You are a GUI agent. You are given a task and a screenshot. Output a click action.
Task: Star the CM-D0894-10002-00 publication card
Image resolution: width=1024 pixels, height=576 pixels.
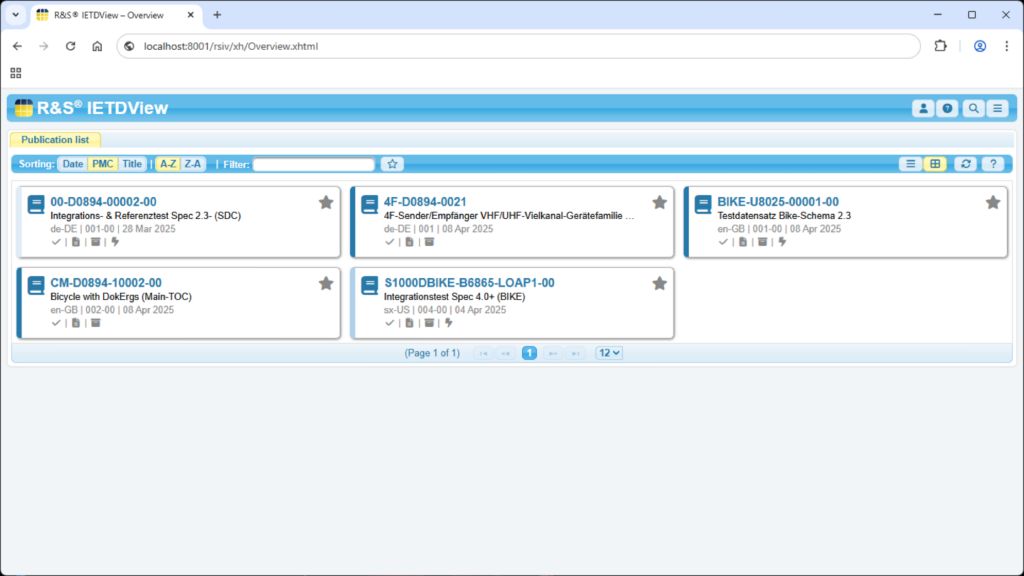click(326, 283)
